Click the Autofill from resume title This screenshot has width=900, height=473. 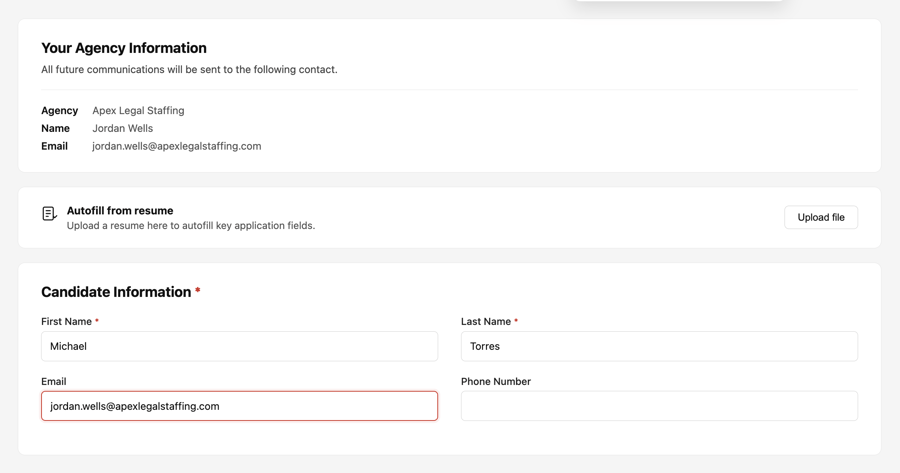(x=120, y=211)
